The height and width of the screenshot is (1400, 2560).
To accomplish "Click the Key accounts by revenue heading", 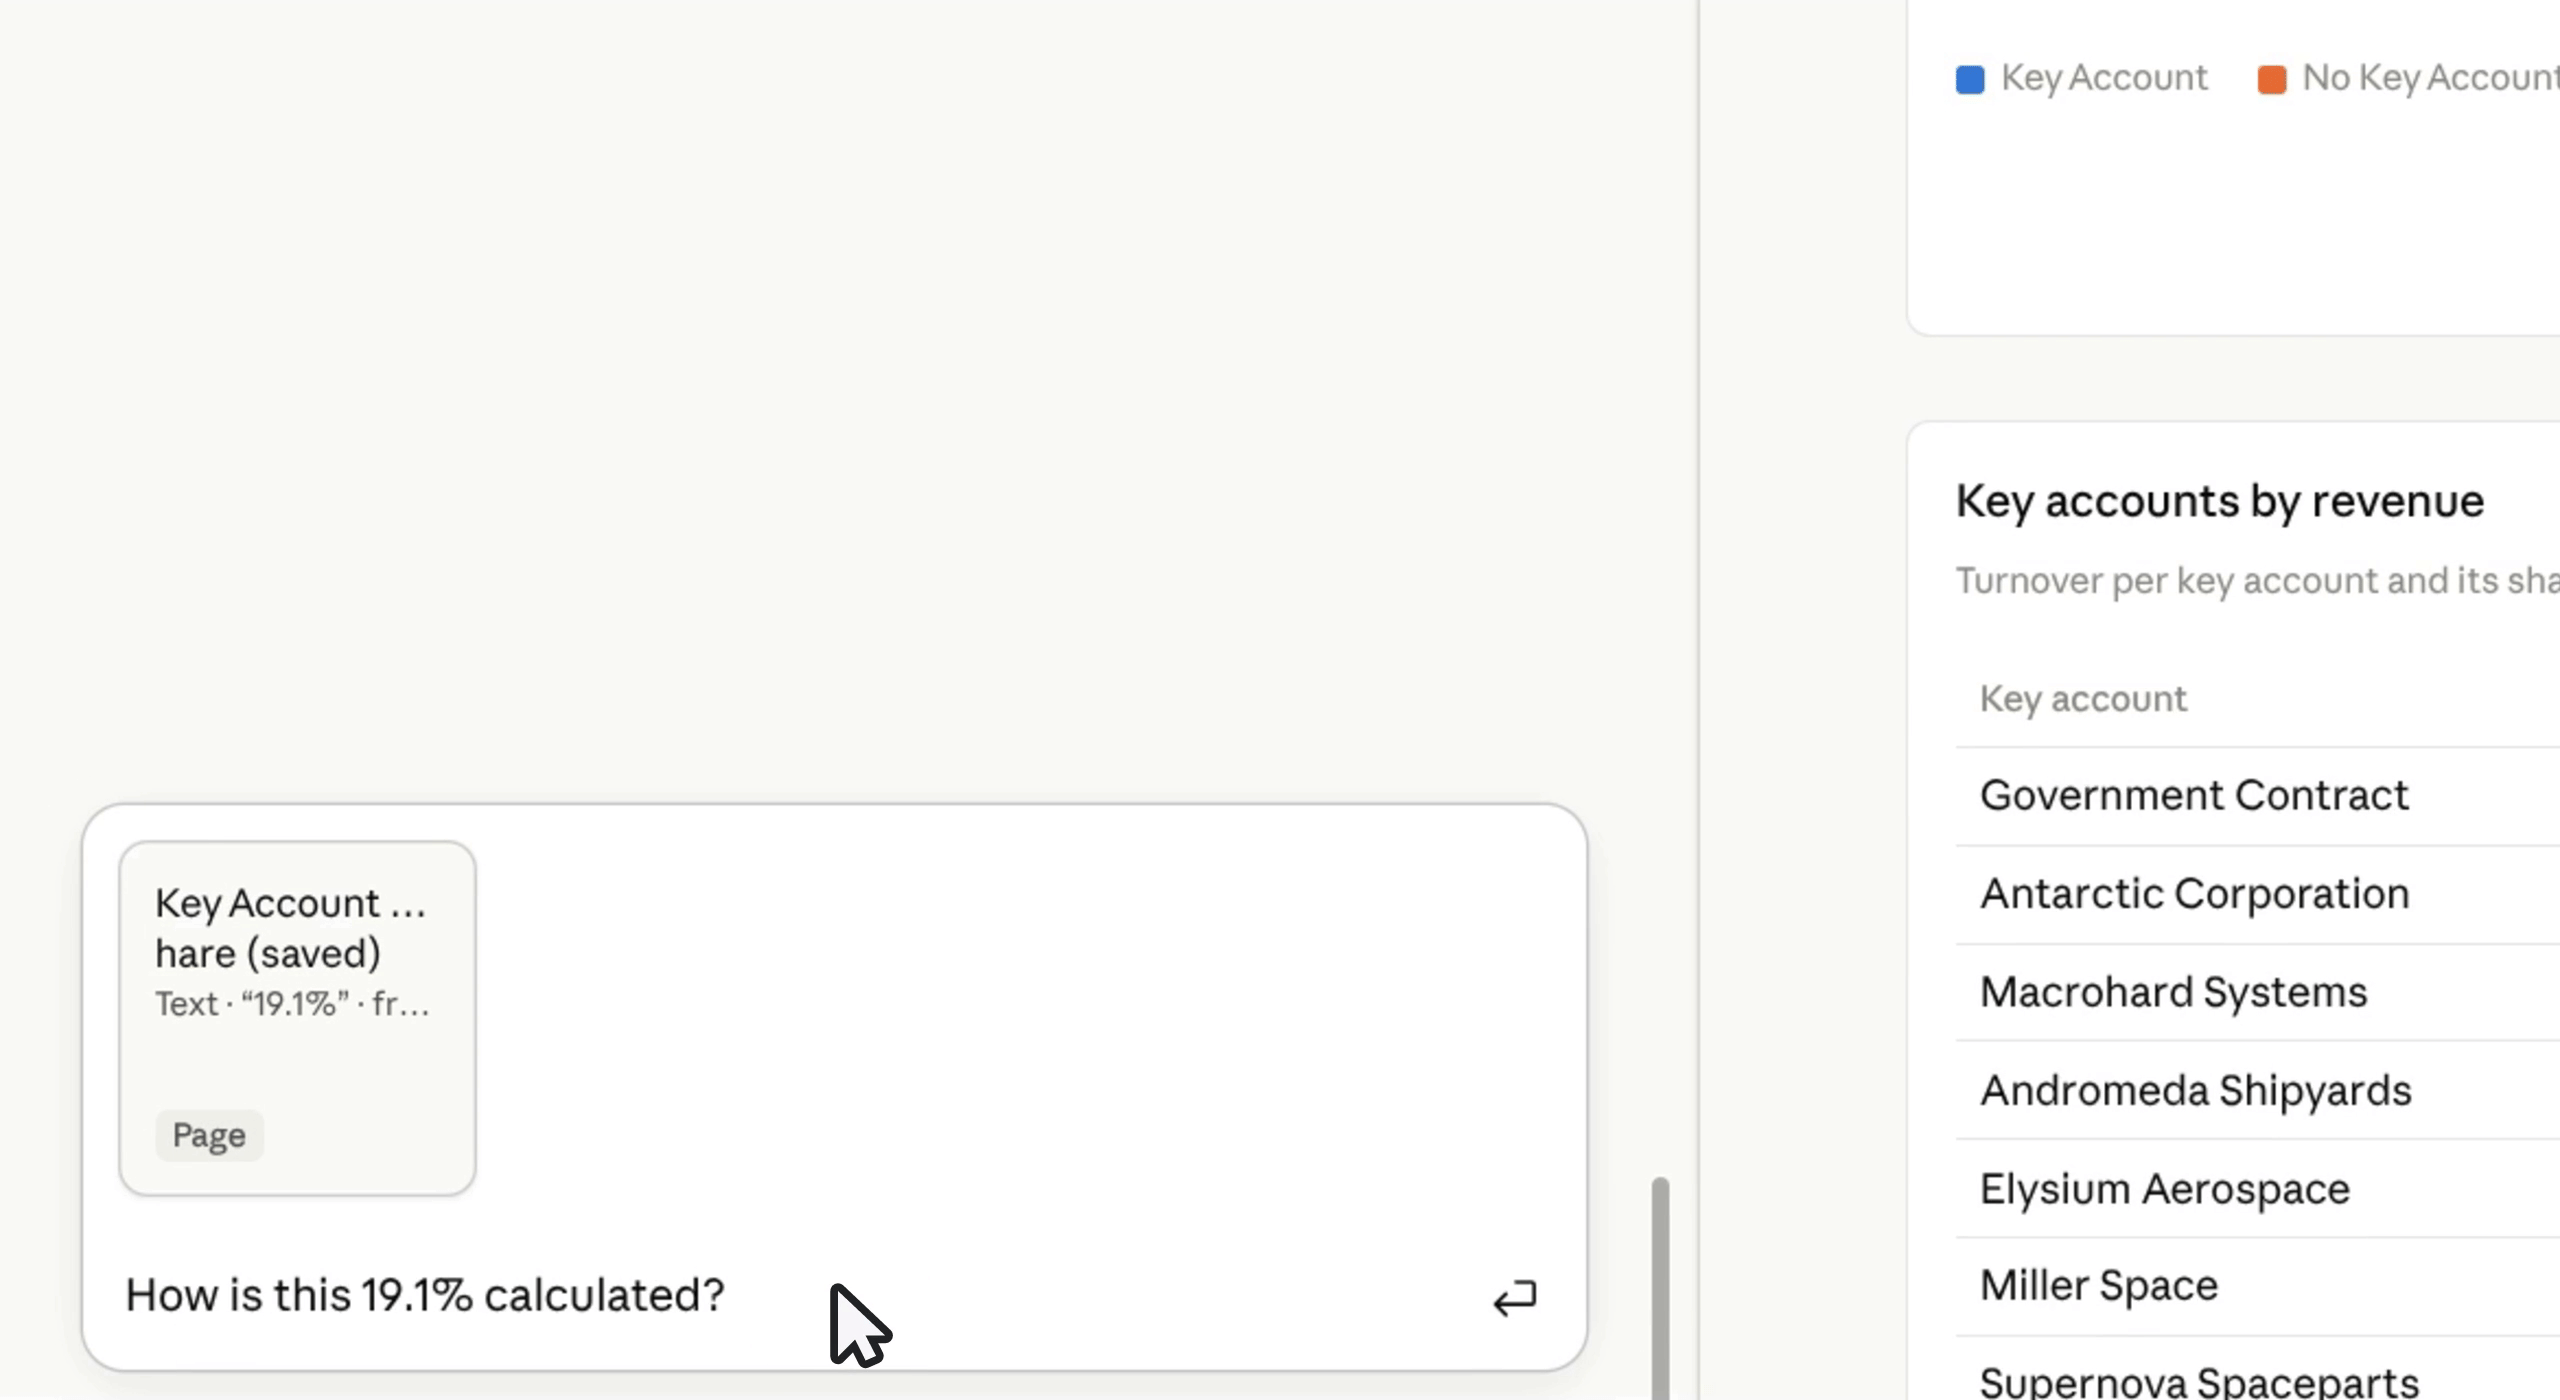I will coord(2219,501).
